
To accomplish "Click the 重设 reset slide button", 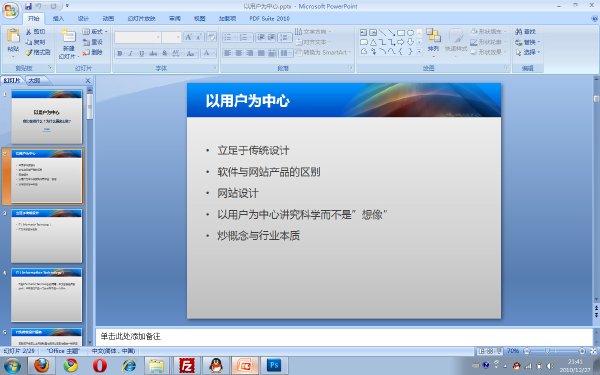I will point(93,42).
